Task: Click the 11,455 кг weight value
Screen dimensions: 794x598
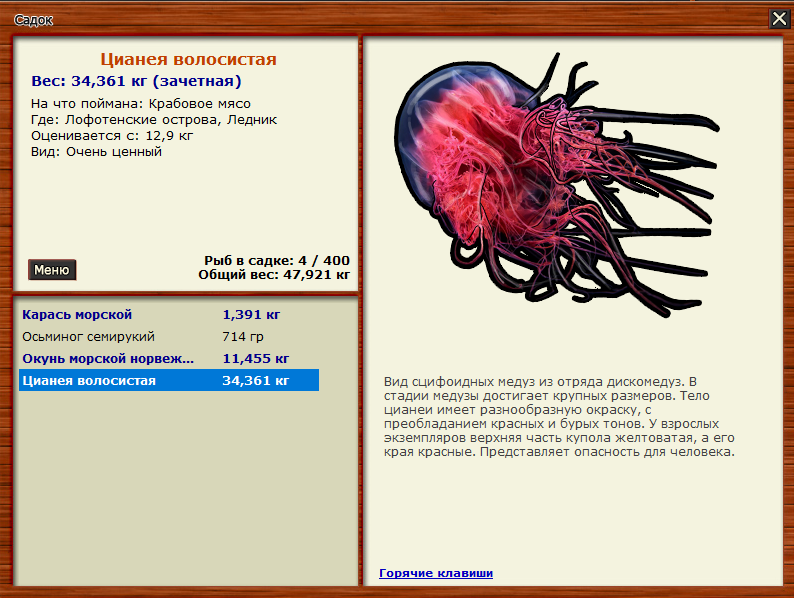Action: tap(256, 358)
